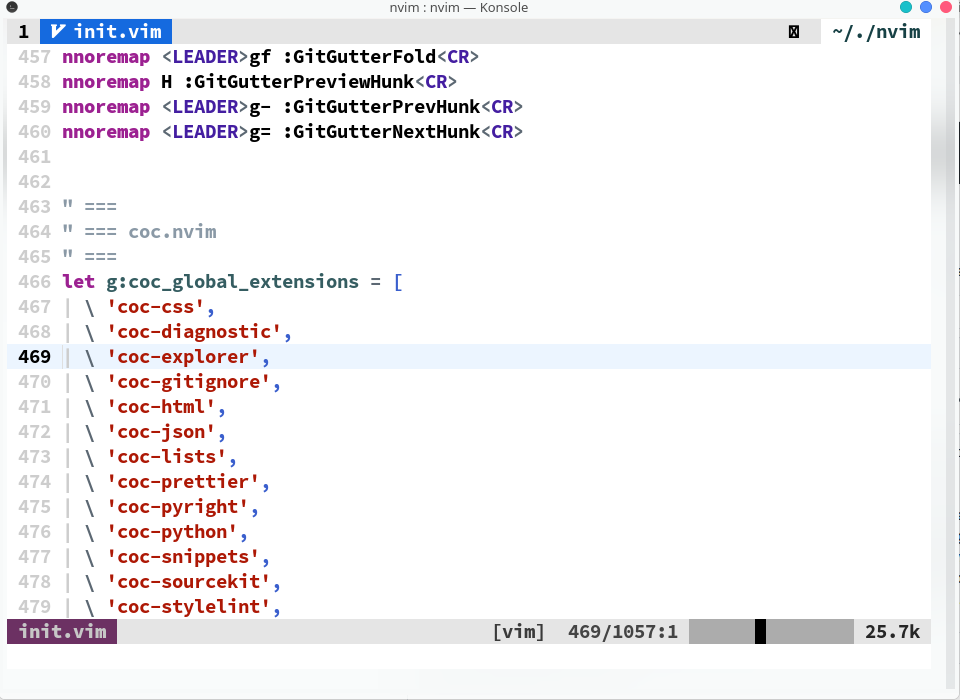This screenshot has height=700, width=960.
Task: Click the [vim] filetype indicator in the statusline
Action: click(x=517, y=631)
